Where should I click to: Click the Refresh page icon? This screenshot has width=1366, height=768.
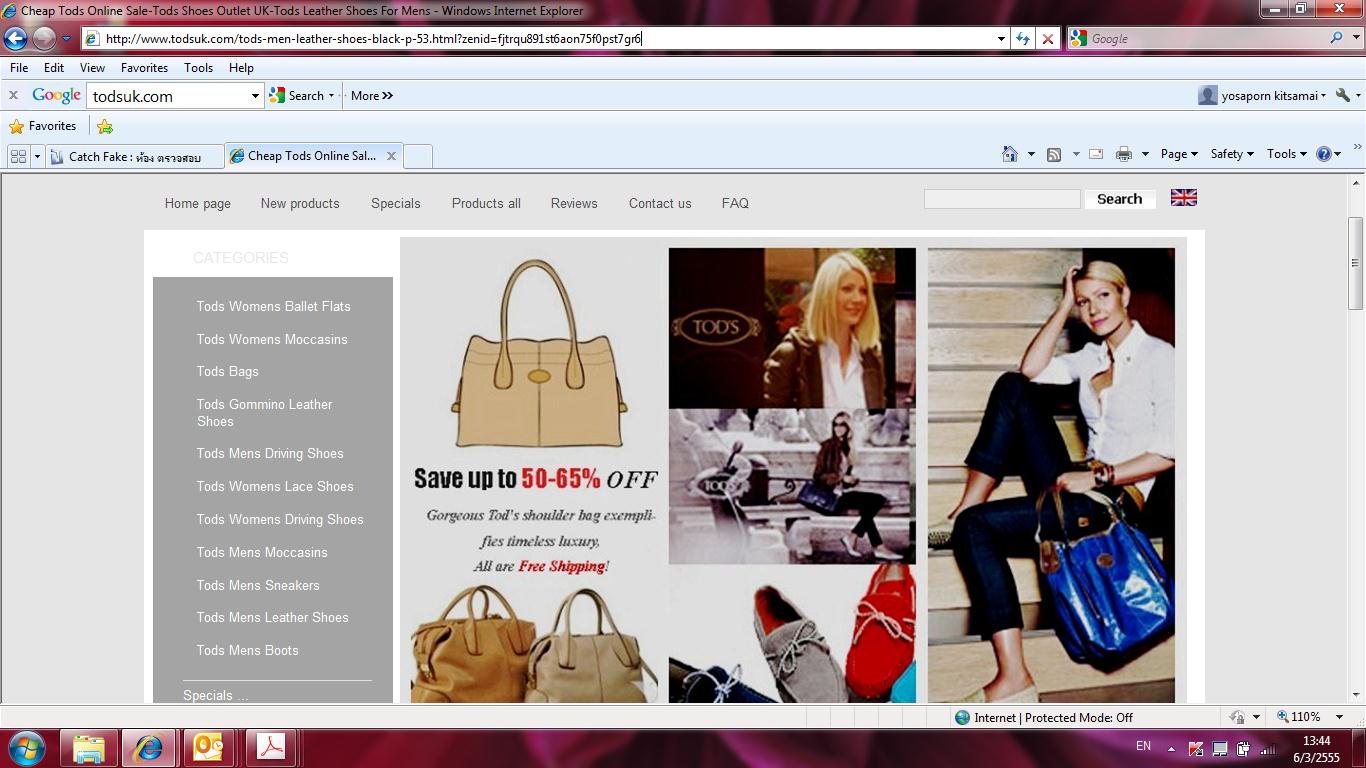click(1022, 39)
